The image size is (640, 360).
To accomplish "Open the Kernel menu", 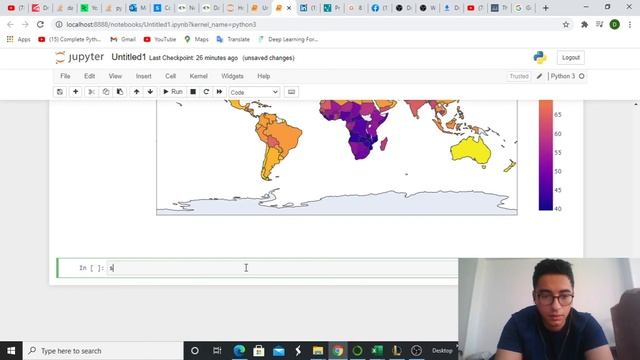I will pos(198,76).
